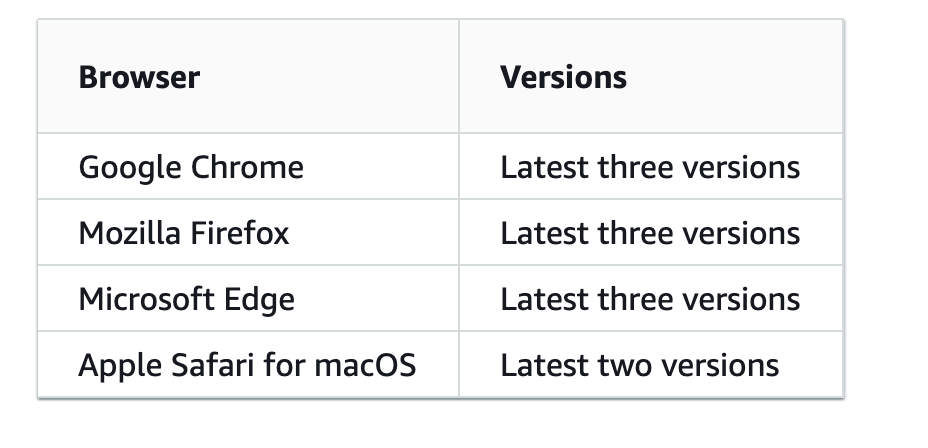Click the word Edge in the table
The image size is (928, 448).
[250, 300]
